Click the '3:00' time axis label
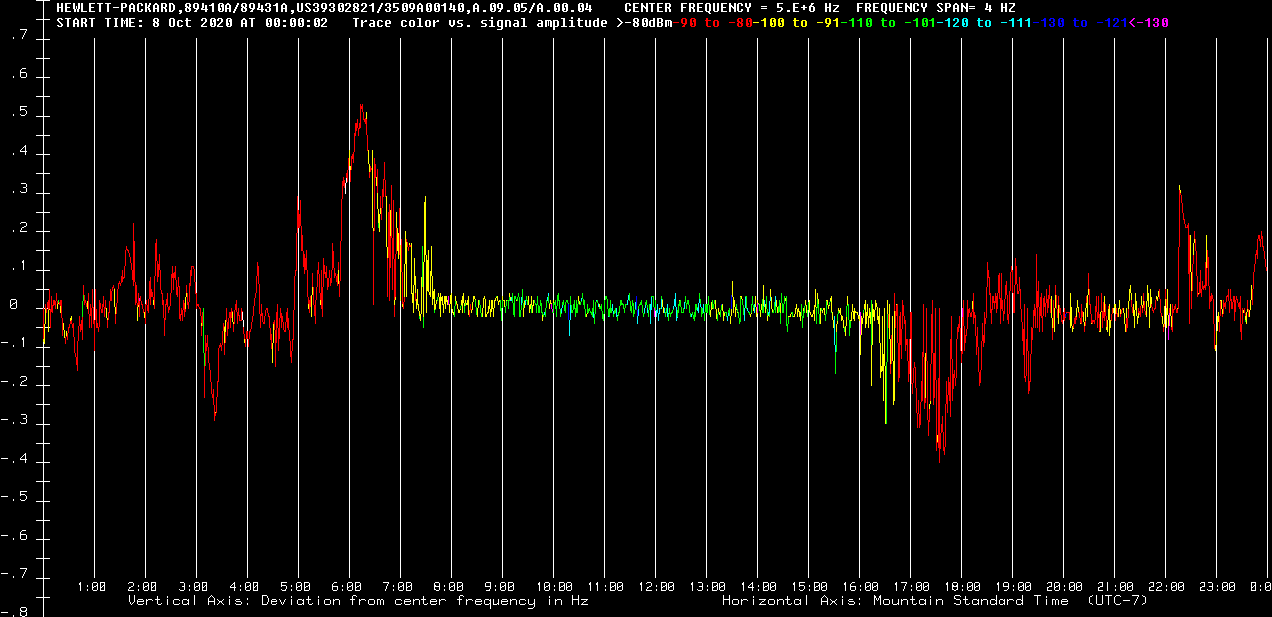 (x=194, y=587)
